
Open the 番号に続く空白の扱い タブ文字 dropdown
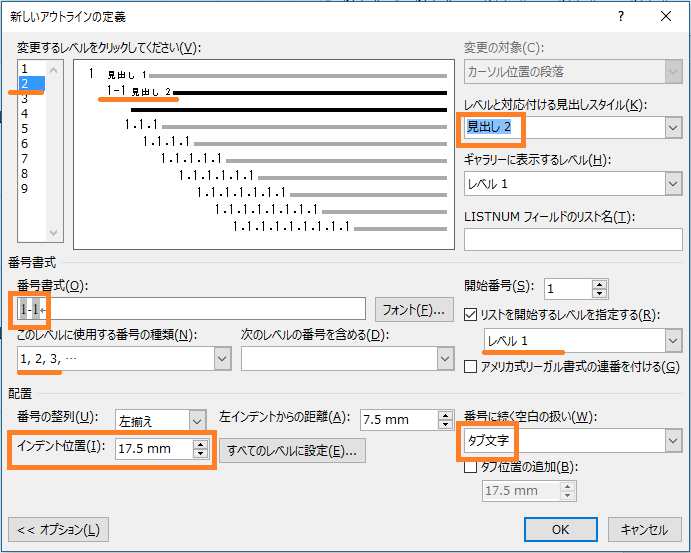673,441
